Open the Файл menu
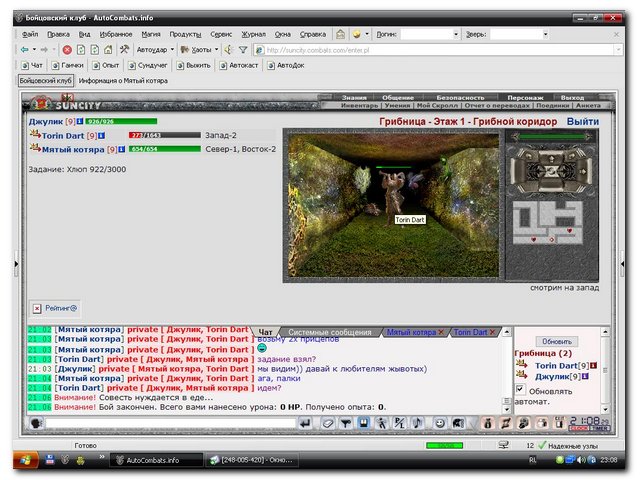This screenshot has width=640, height=480. [x=30, y=34]
